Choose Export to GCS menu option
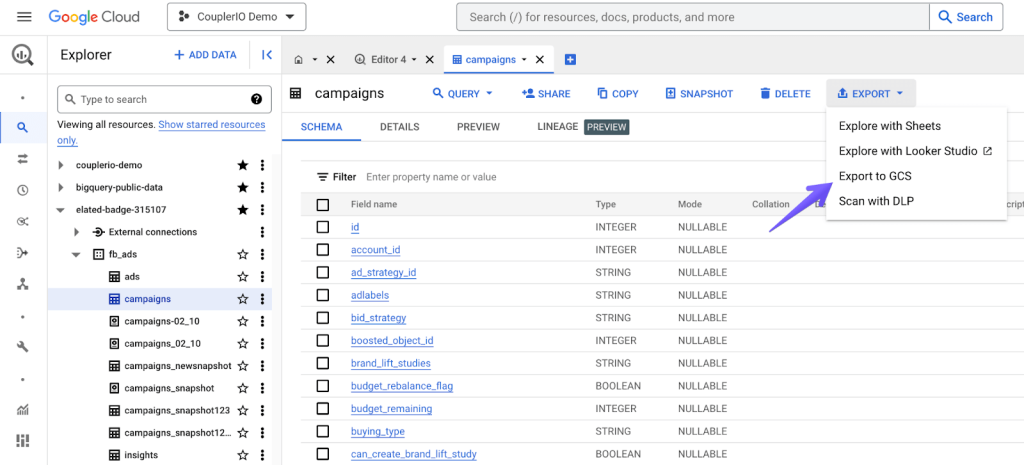Screen dimensions: 1024x465 pos(875,176)
